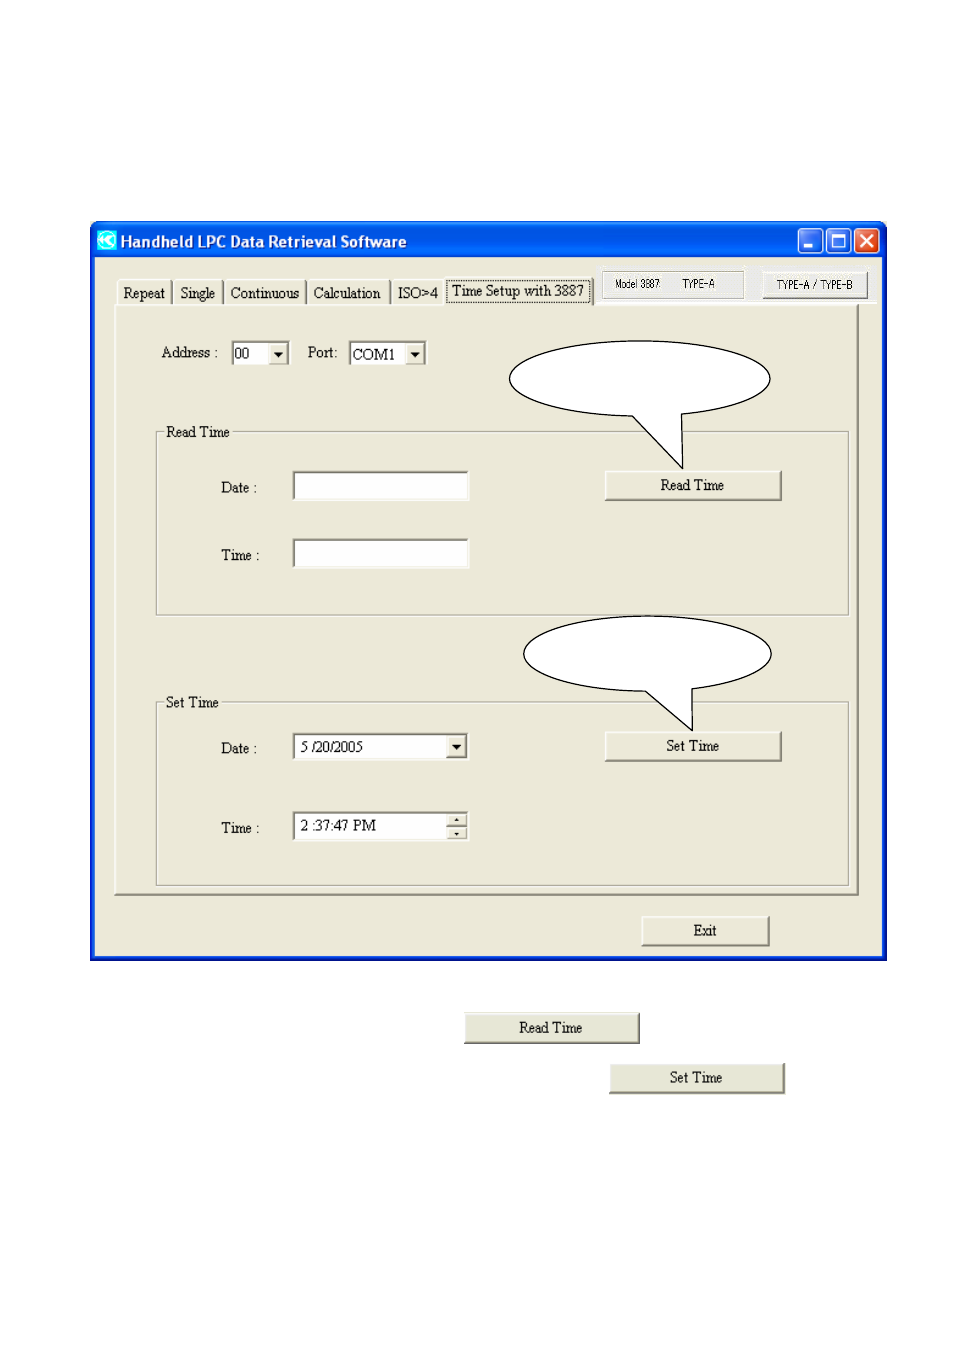Click the COM1 port value field
954x1350 pixels.
[377, 354]
